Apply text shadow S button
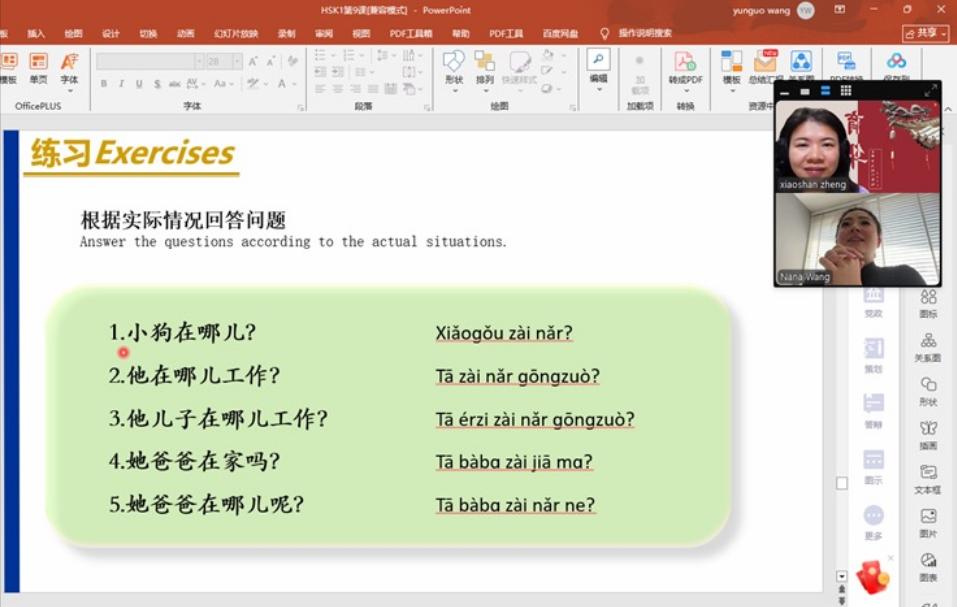Viewport: 957px width, 607px height. tap(157, 84)
